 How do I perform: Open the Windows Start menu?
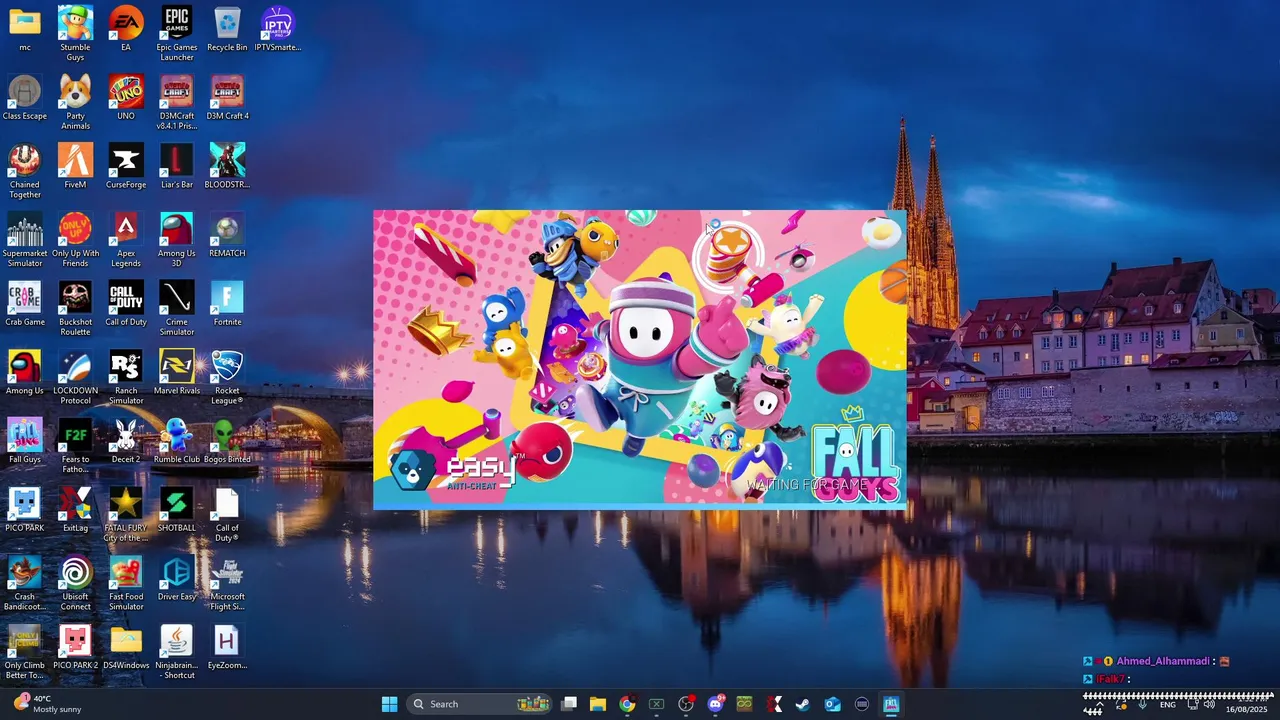(x=389, y=704)
